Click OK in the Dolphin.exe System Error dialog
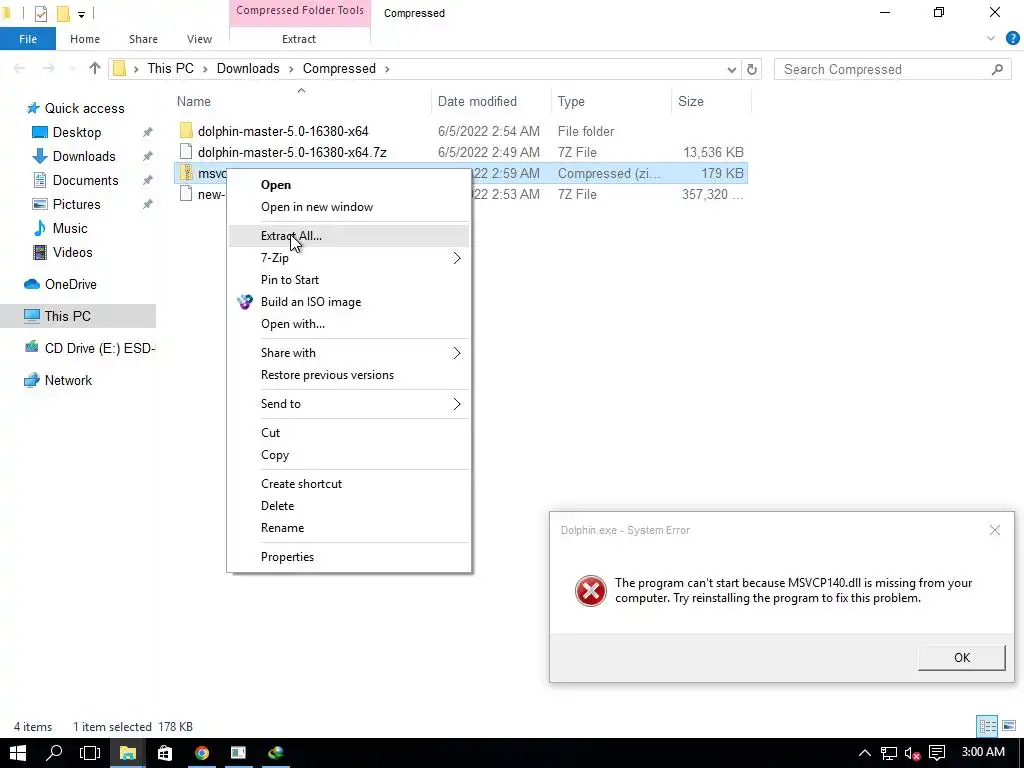Image resolution: width=1024 pixels, height=768 pixels. click(x=961, y=658)
